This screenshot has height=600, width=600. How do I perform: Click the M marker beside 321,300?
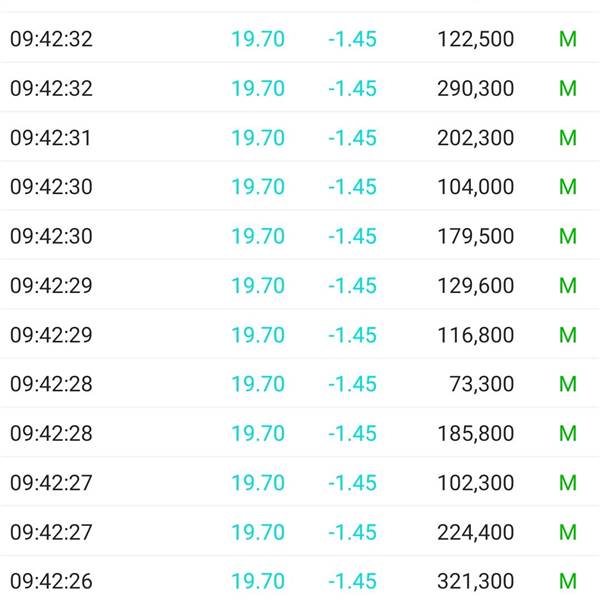click(x=568, y=581)
